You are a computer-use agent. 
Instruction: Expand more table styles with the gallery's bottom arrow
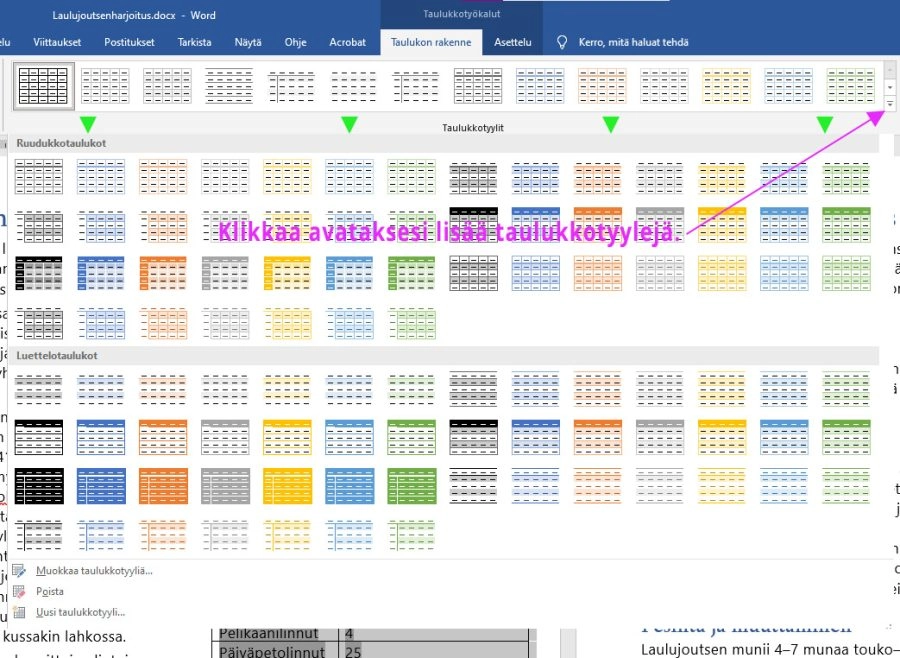(889, 103)
